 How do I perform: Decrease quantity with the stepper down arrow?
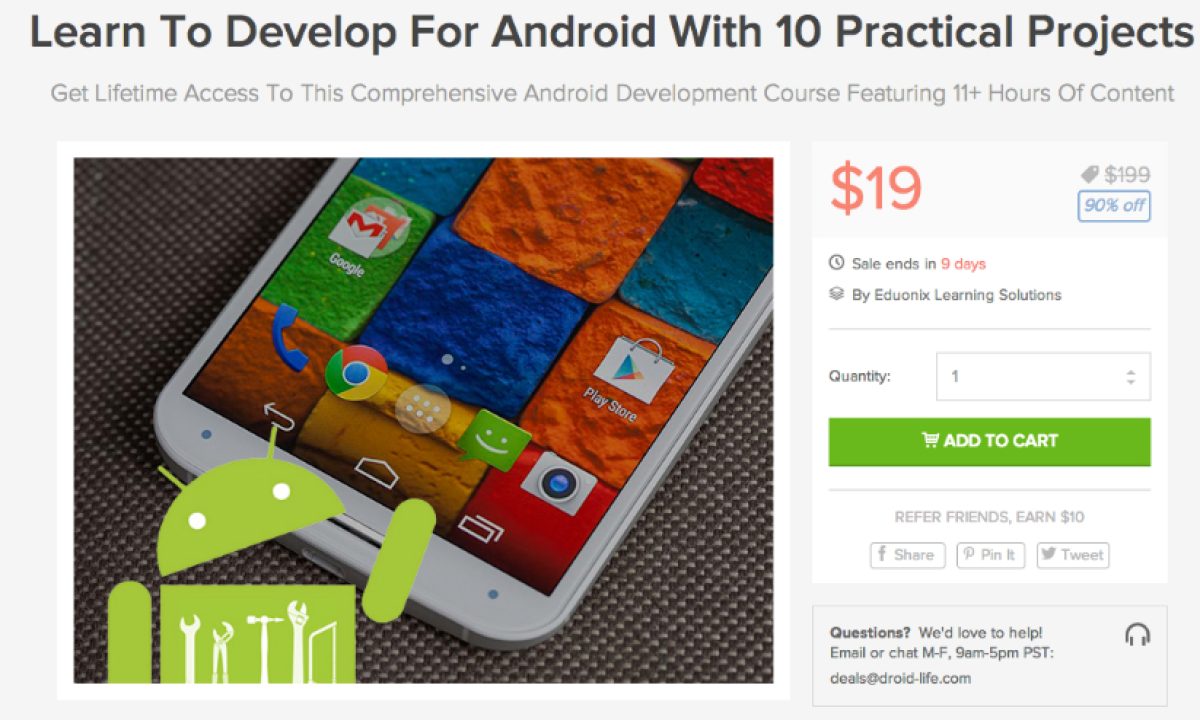pyautogui.click(x=1130, y=383)
